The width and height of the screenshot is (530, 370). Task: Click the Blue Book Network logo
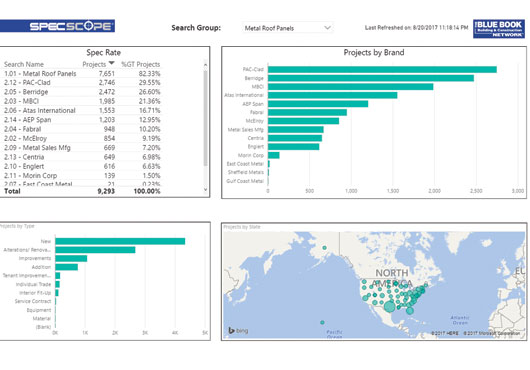tap(499, 29)
